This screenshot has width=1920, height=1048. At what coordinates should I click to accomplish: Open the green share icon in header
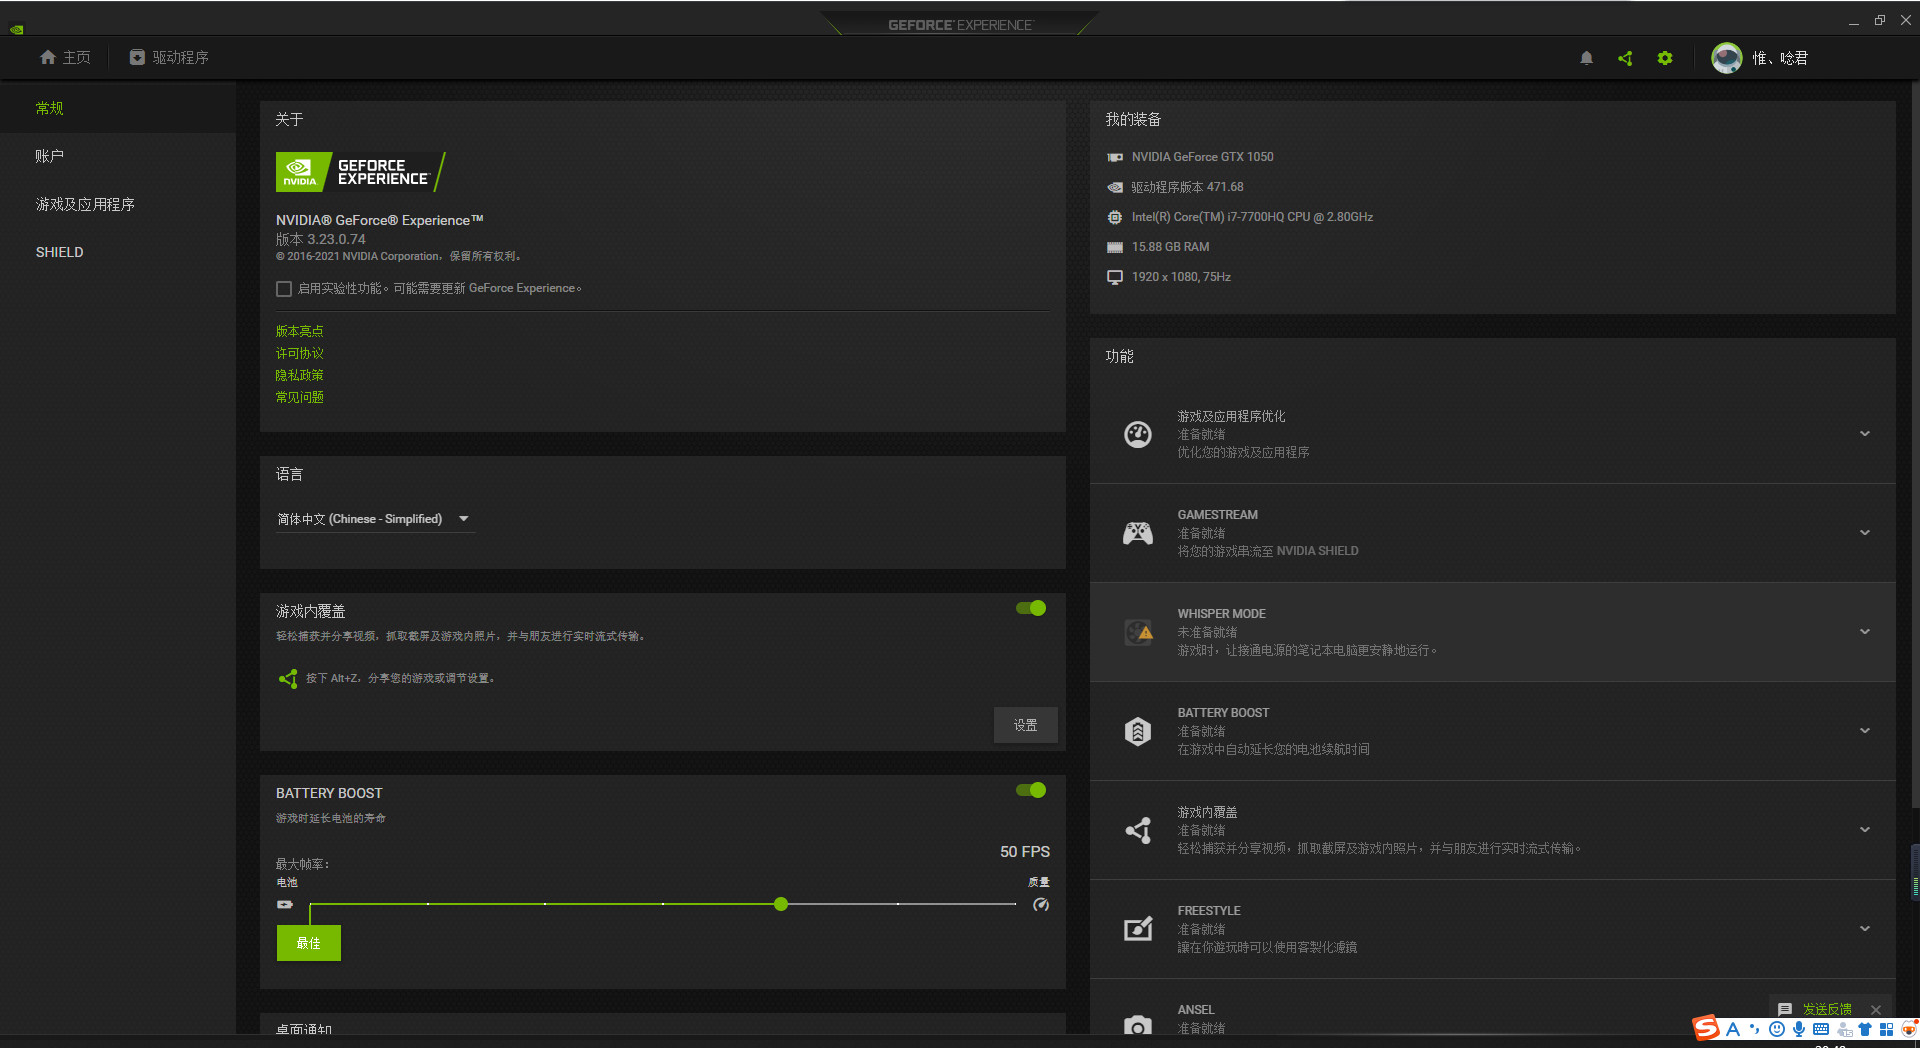point(1625,58)
